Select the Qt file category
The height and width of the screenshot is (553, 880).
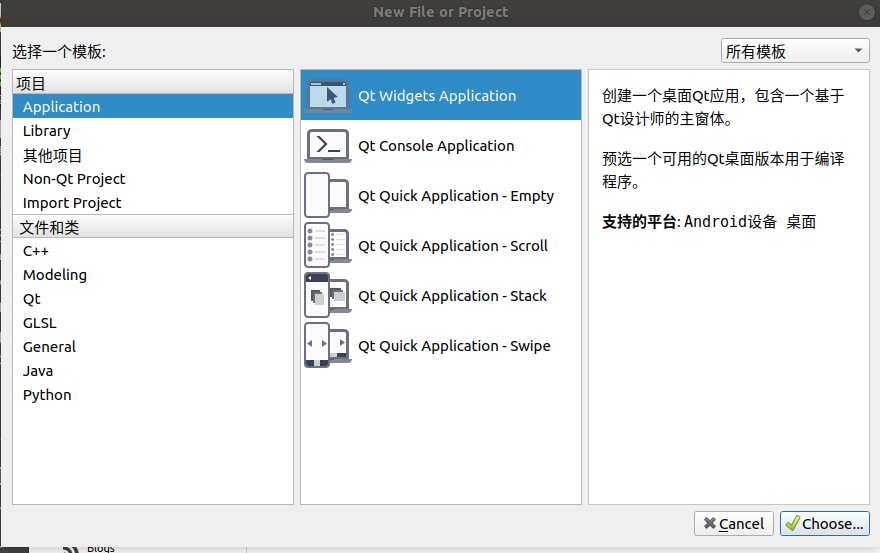coord(153,299)
